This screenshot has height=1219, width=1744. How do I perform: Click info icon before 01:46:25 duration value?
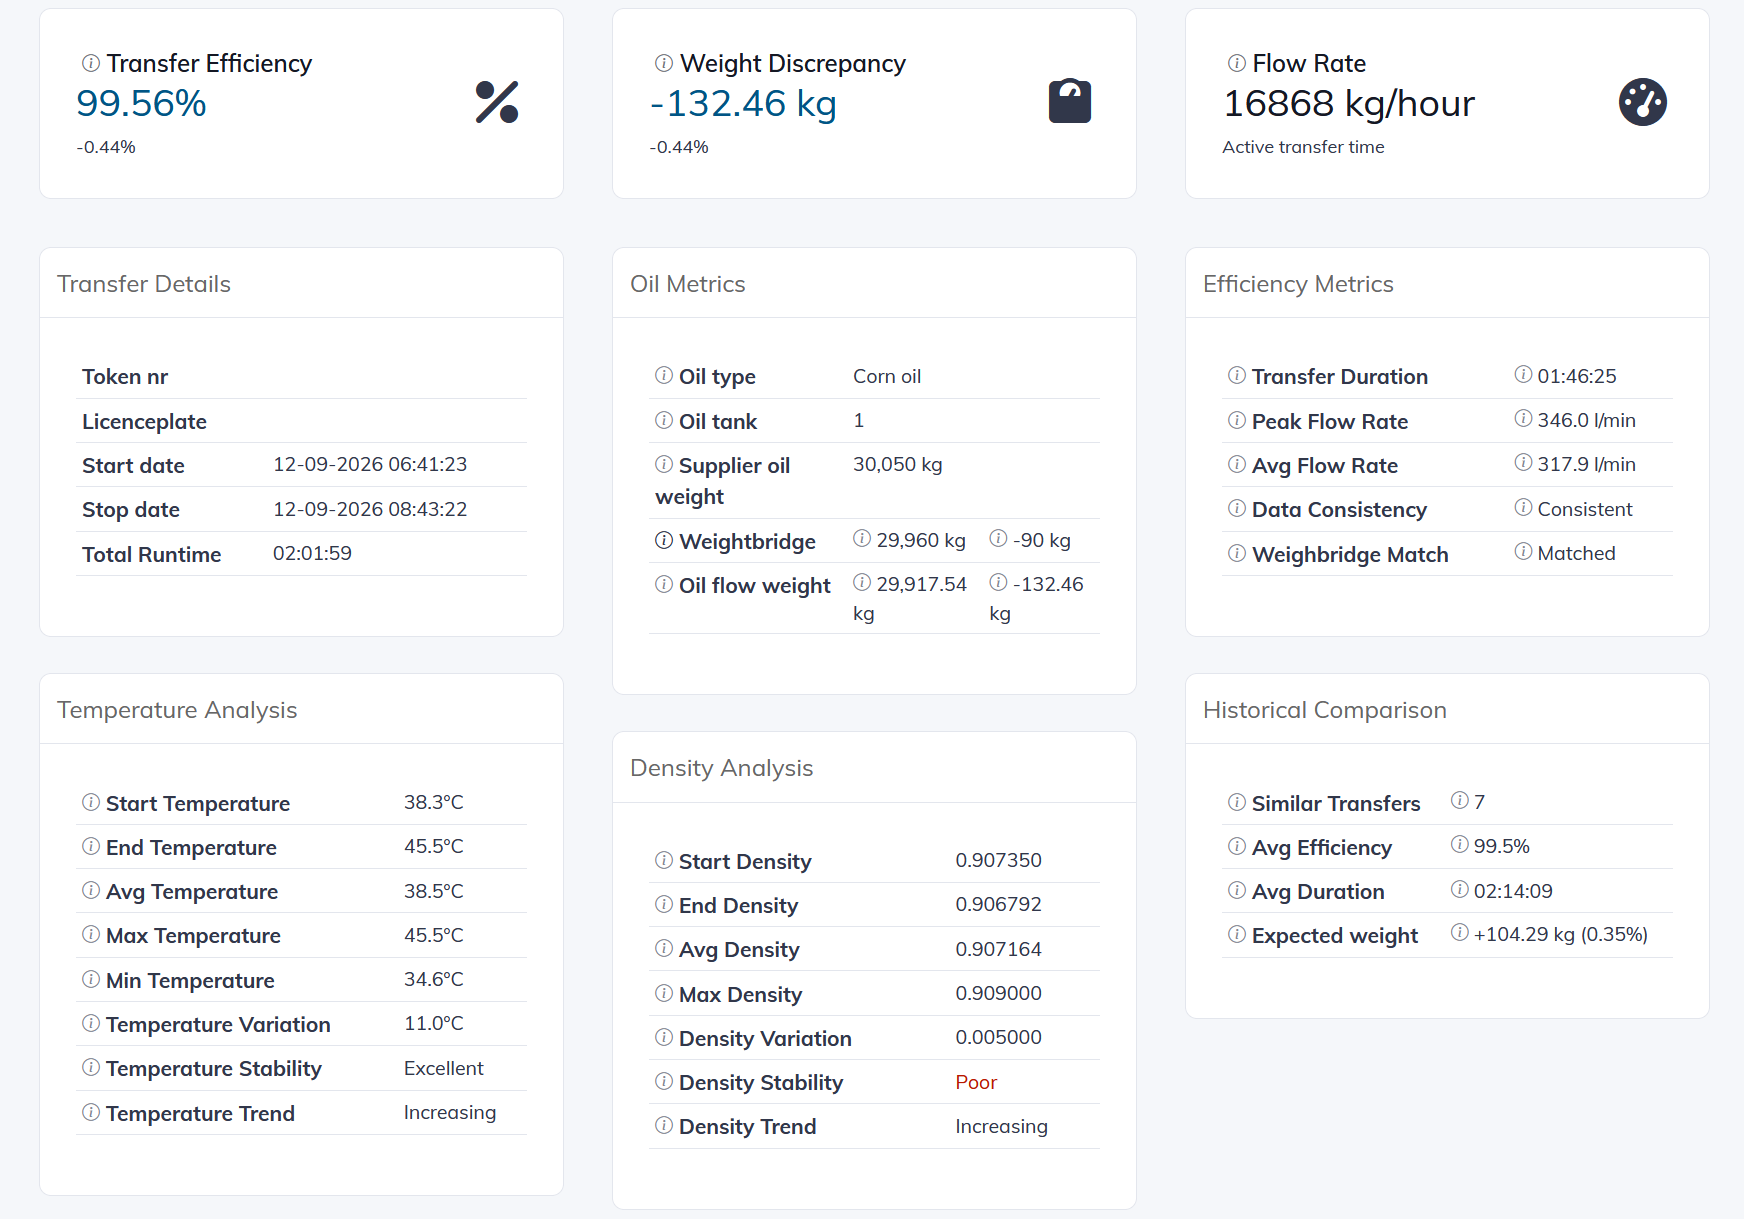click(x=1523, y=374)
